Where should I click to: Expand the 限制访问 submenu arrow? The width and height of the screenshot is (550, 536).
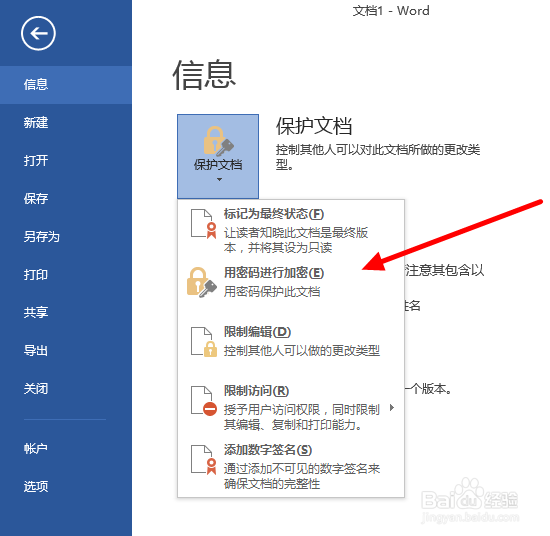click(x=392, y=408)
